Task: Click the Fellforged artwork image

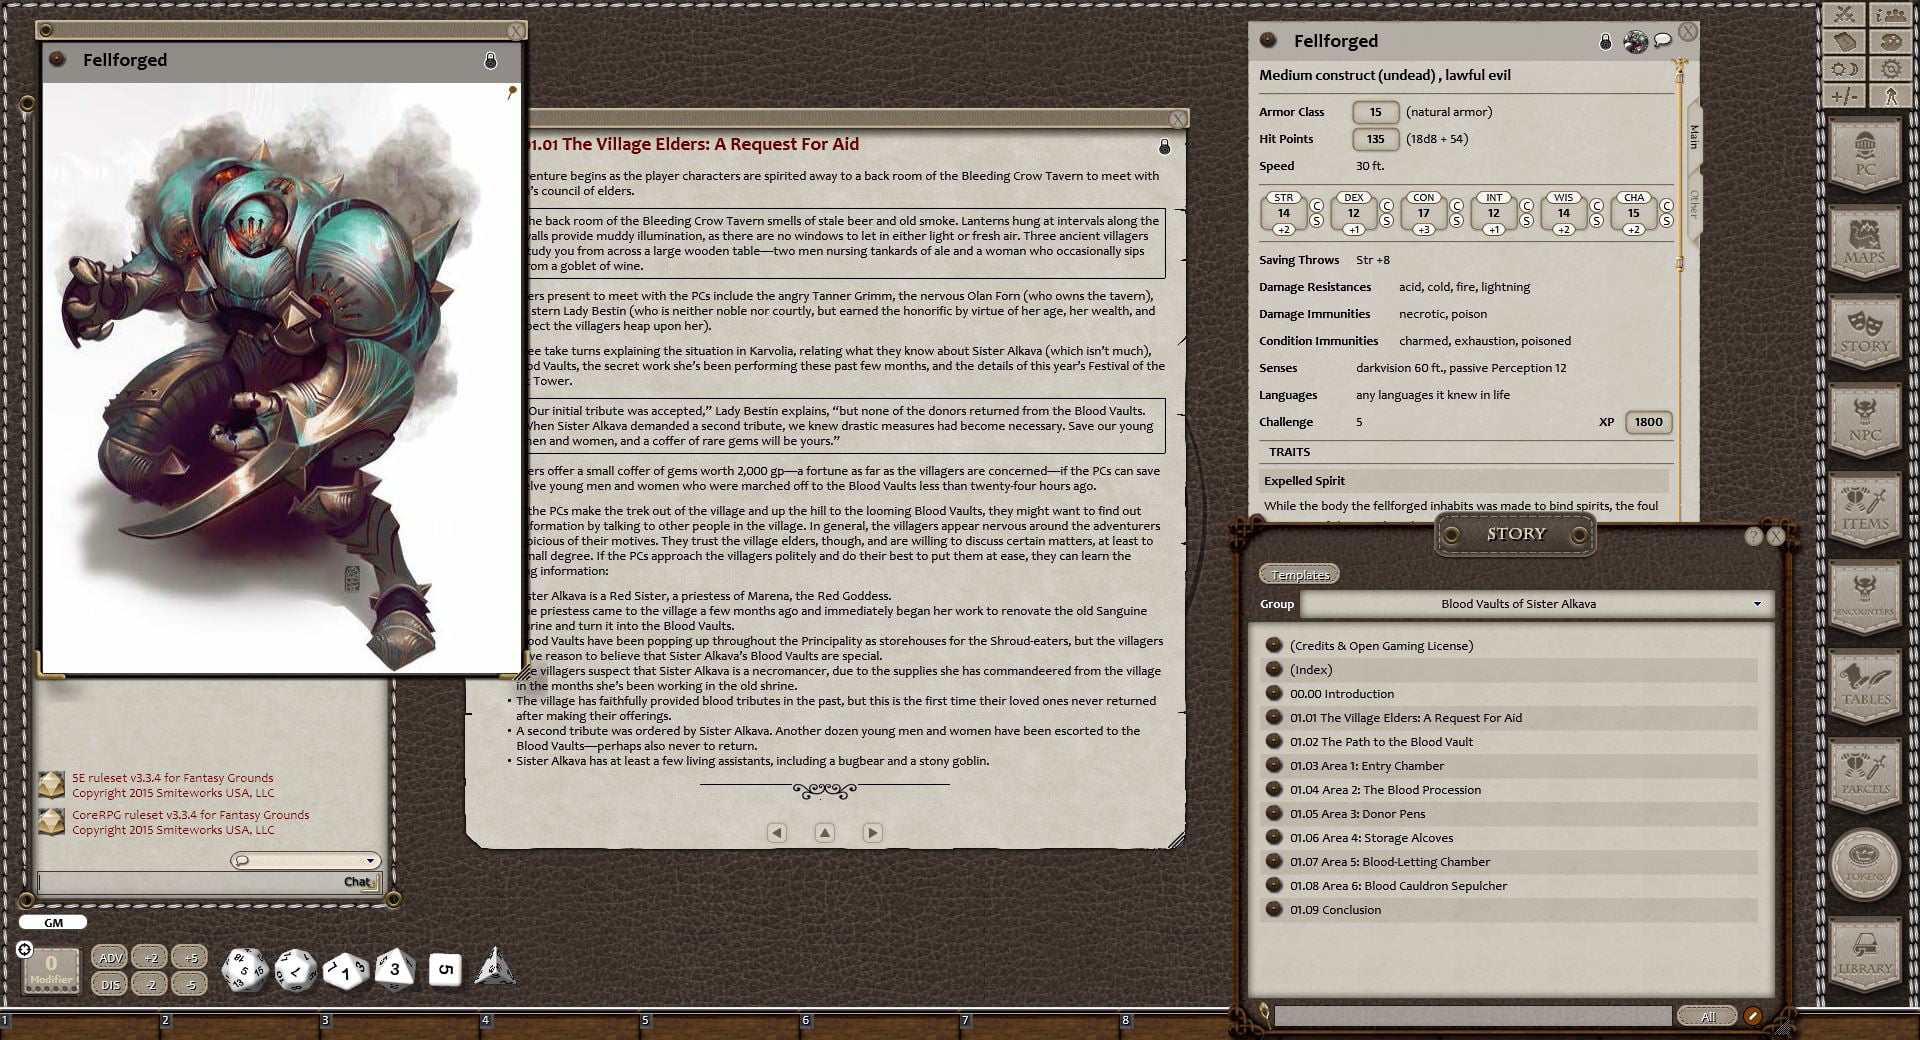Action: point(281,378)
